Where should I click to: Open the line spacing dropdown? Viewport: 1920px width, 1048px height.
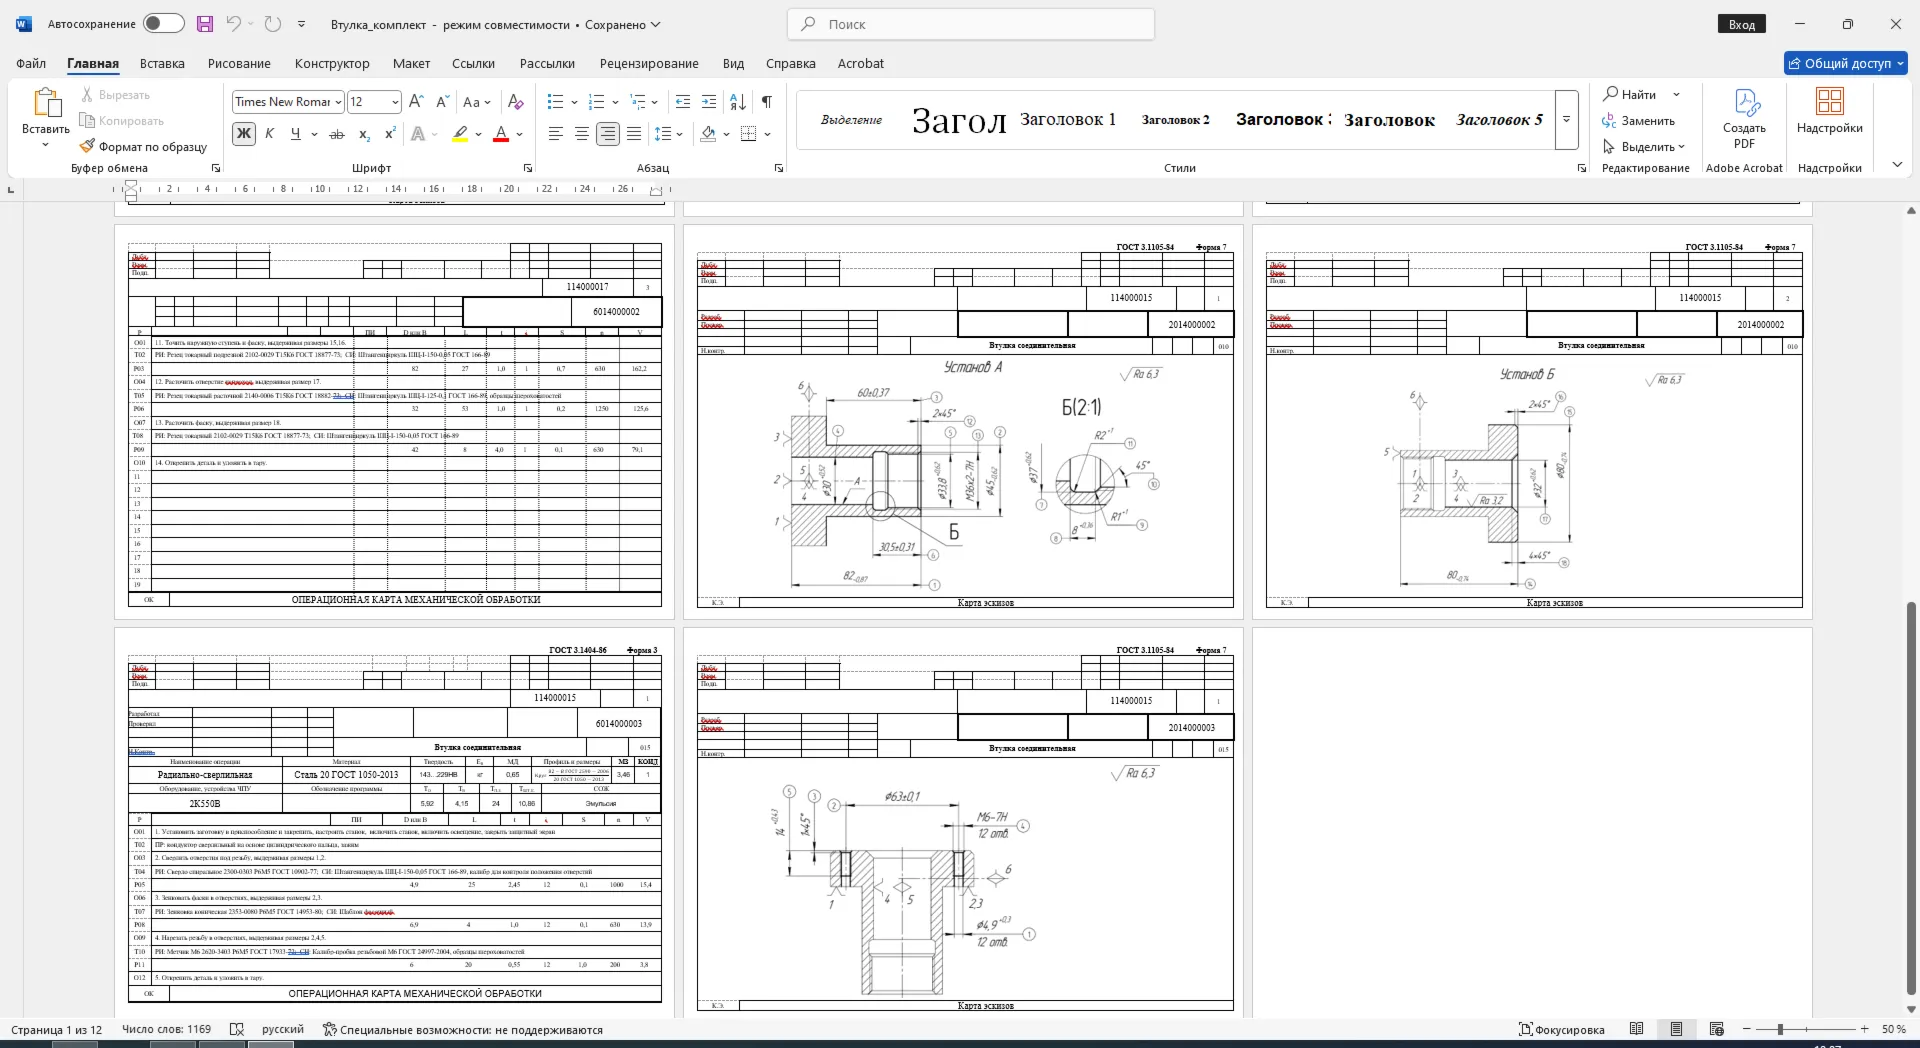680,134
